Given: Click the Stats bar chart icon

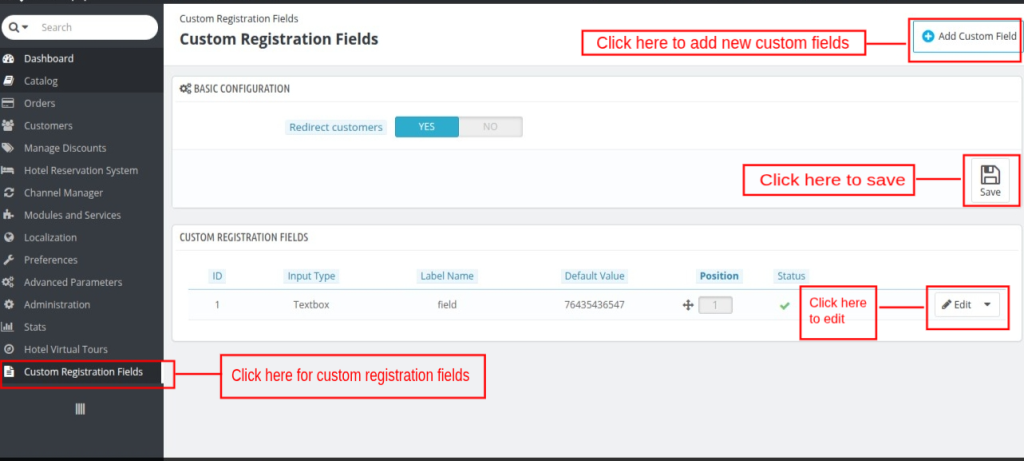Looking at the screenshot, I should (8, 326).
